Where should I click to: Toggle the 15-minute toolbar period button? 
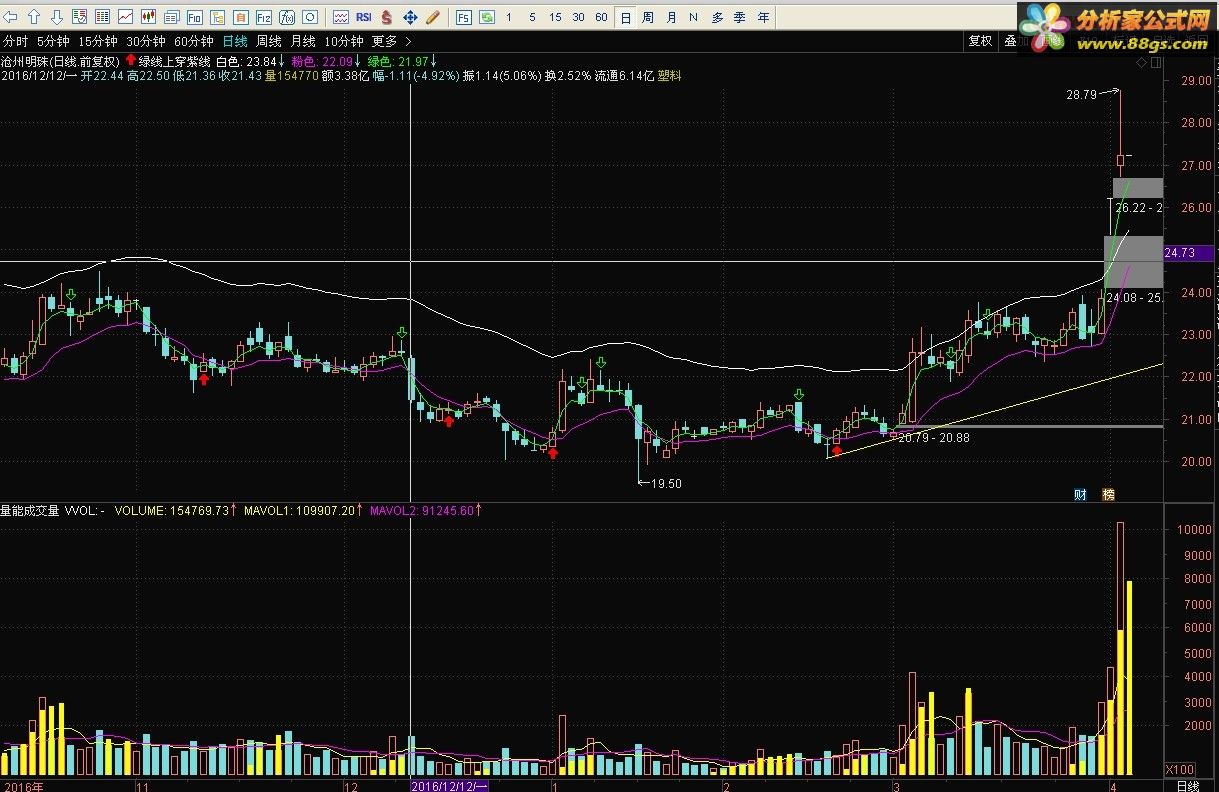[555, 17]
